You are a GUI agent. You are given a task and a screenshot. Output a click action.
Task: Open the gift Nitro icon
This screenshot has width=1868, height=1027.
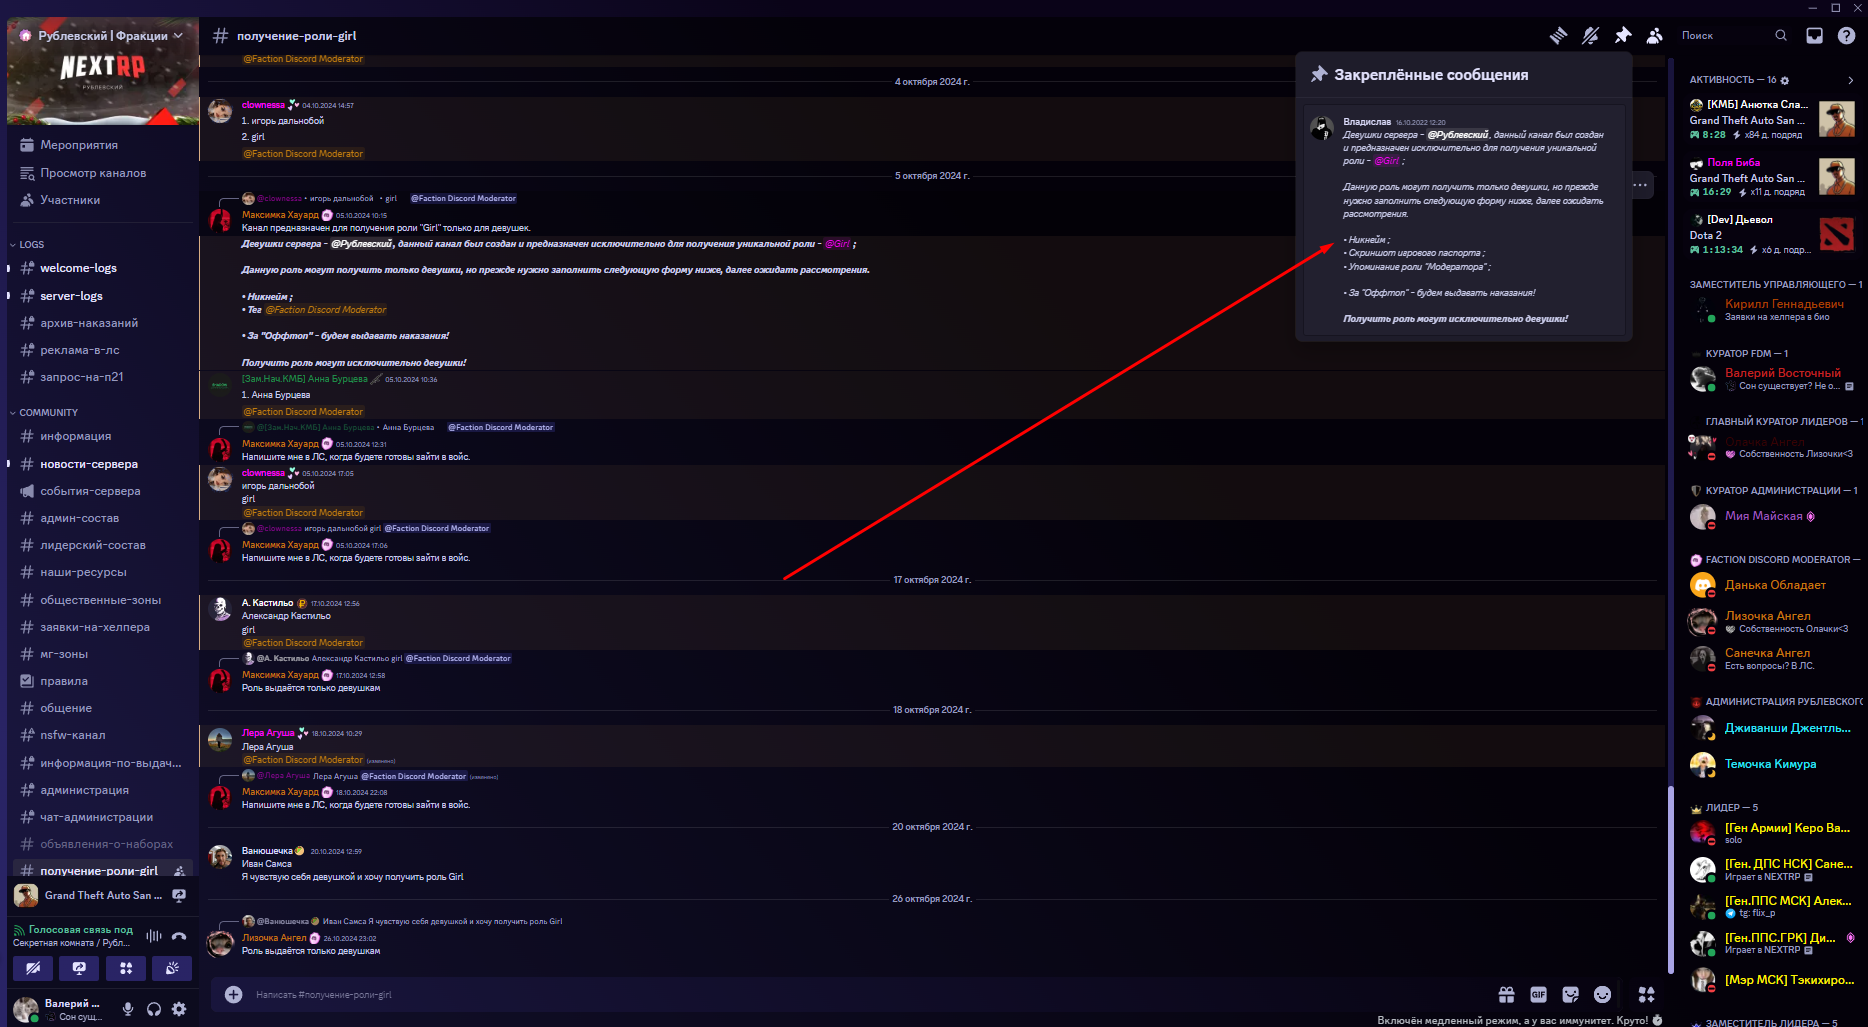pos(1506,994)
